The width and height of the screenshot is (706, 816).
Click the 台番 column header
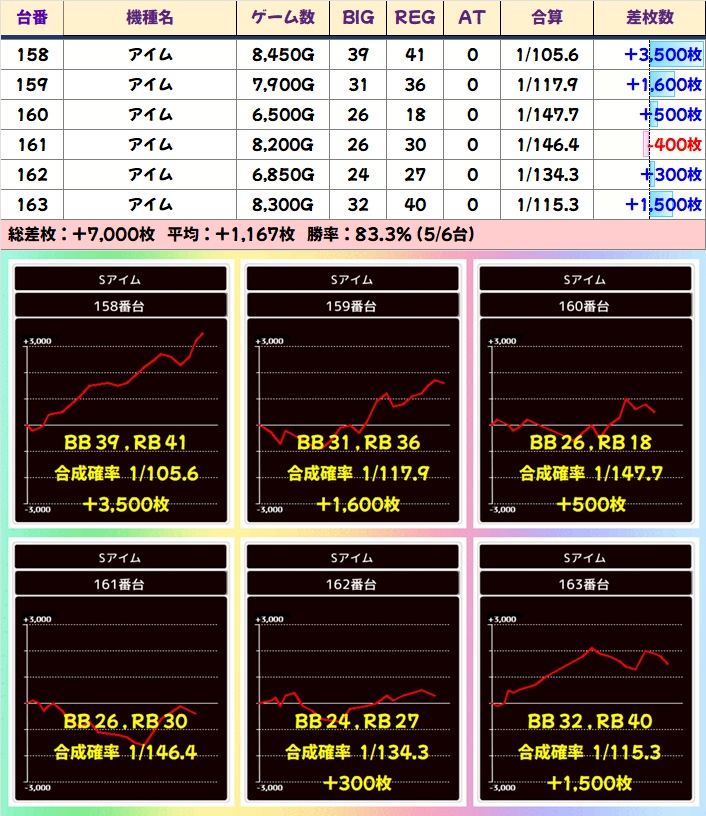coord(32,18)
